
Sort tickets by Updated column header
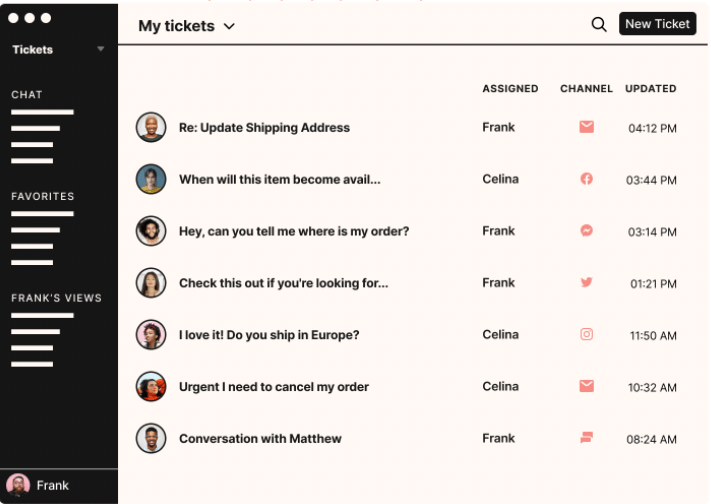coord(650,88)
